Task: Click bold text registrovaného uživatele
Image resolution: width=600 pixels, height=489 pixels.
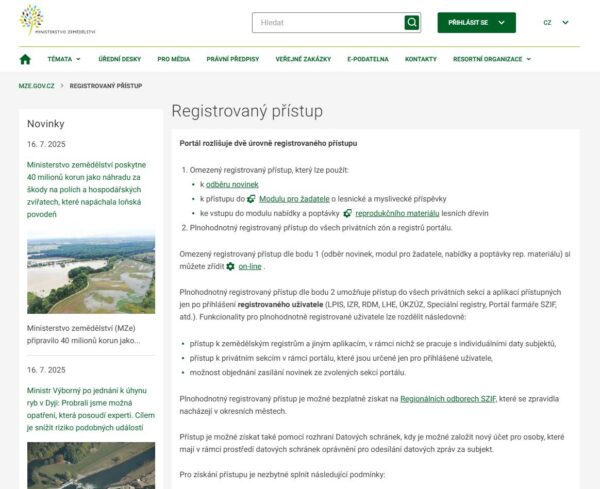Action: 280,305
